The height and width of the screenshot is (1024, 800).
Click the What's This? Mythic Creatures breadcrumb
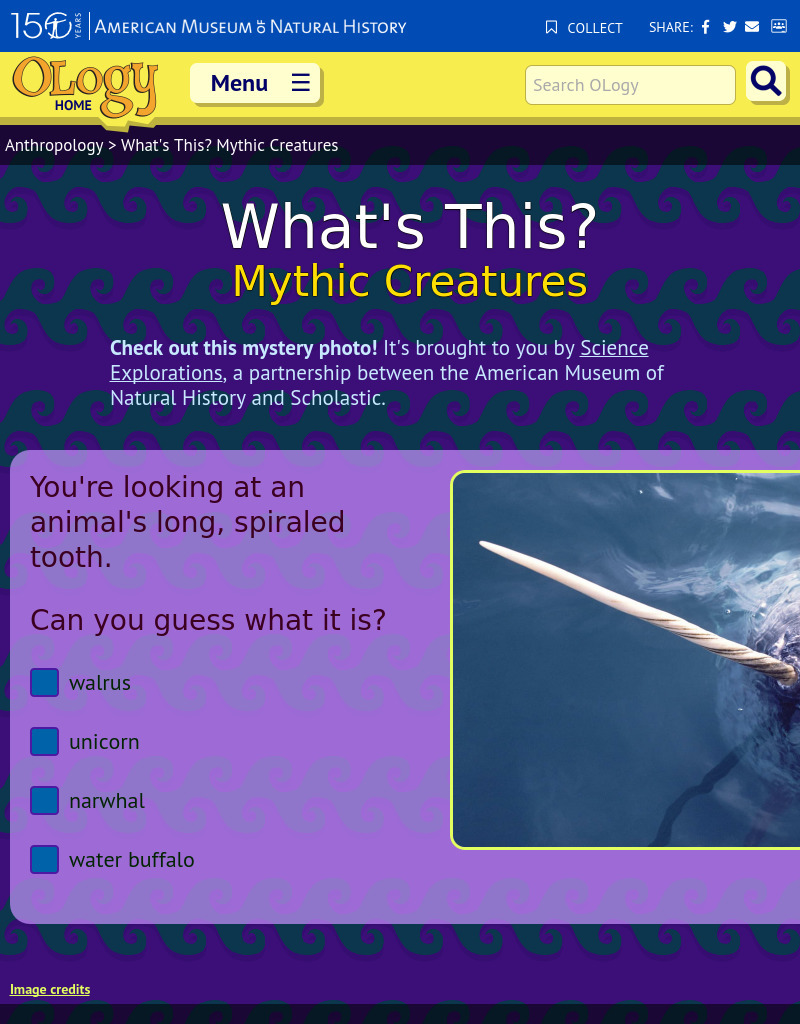229,145
